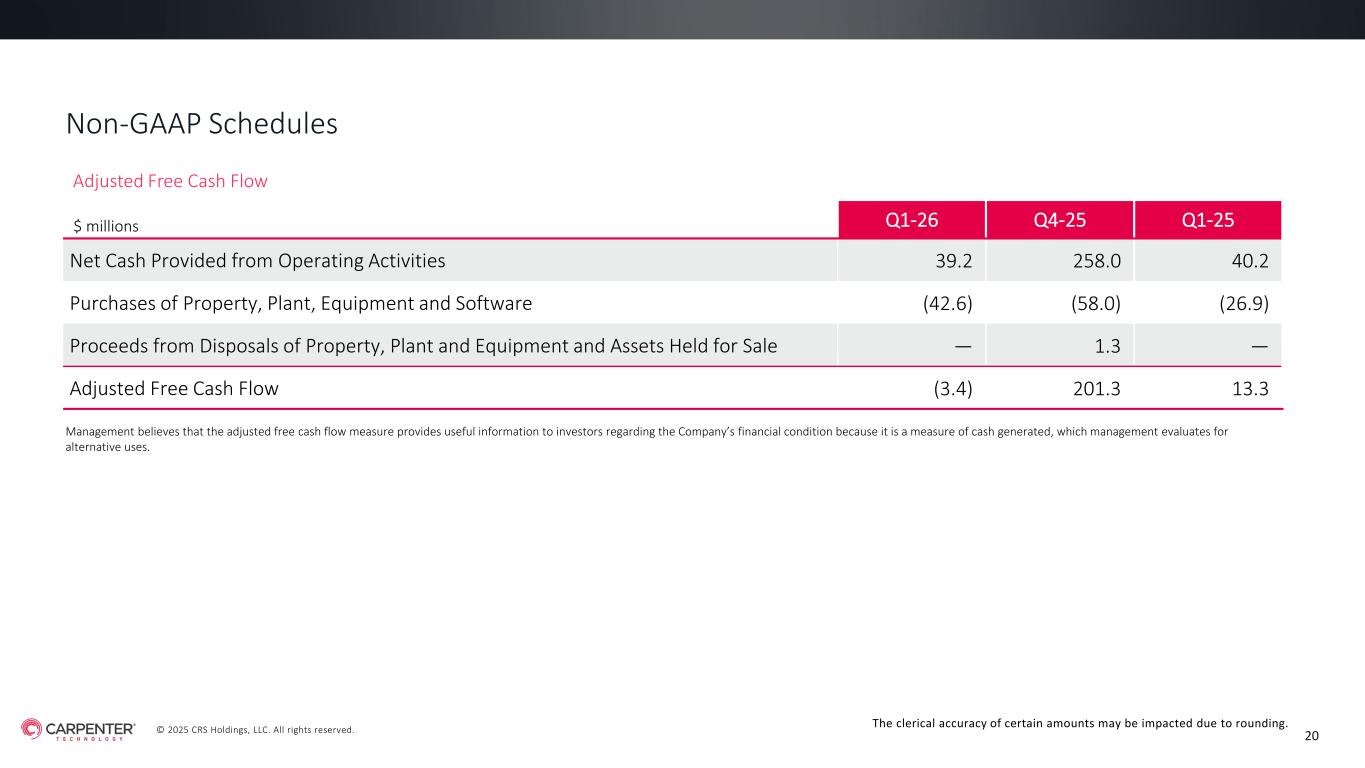Click the copyright CRS Holdings notice
The image size is (1365, 768).
tap(255, 730)
